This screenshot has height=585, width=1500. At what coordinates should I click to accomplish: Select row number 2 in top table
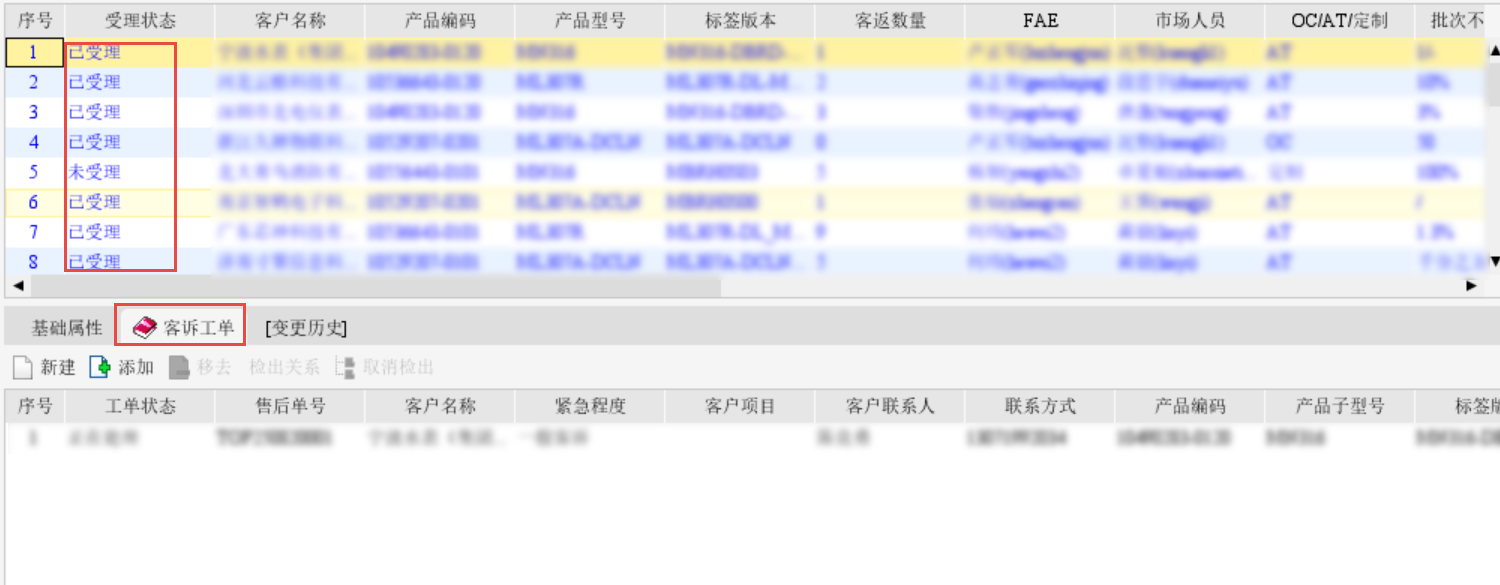[34, 82]
